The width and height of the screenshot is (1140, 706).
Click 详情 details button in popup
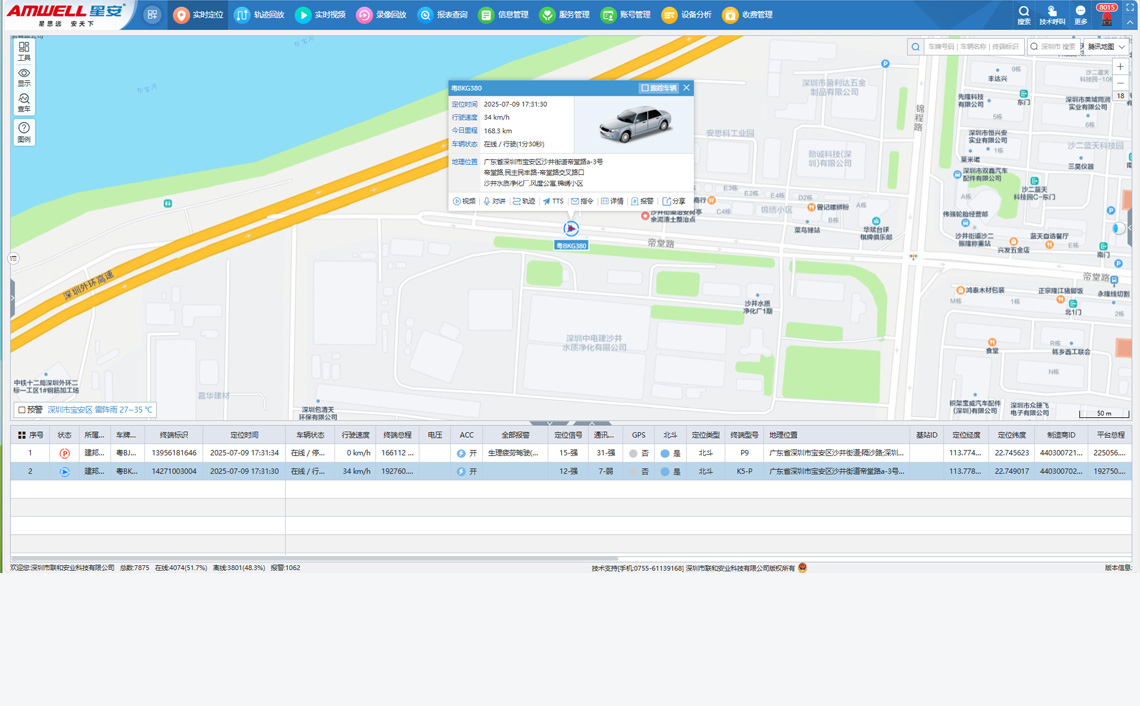[612, 201]
